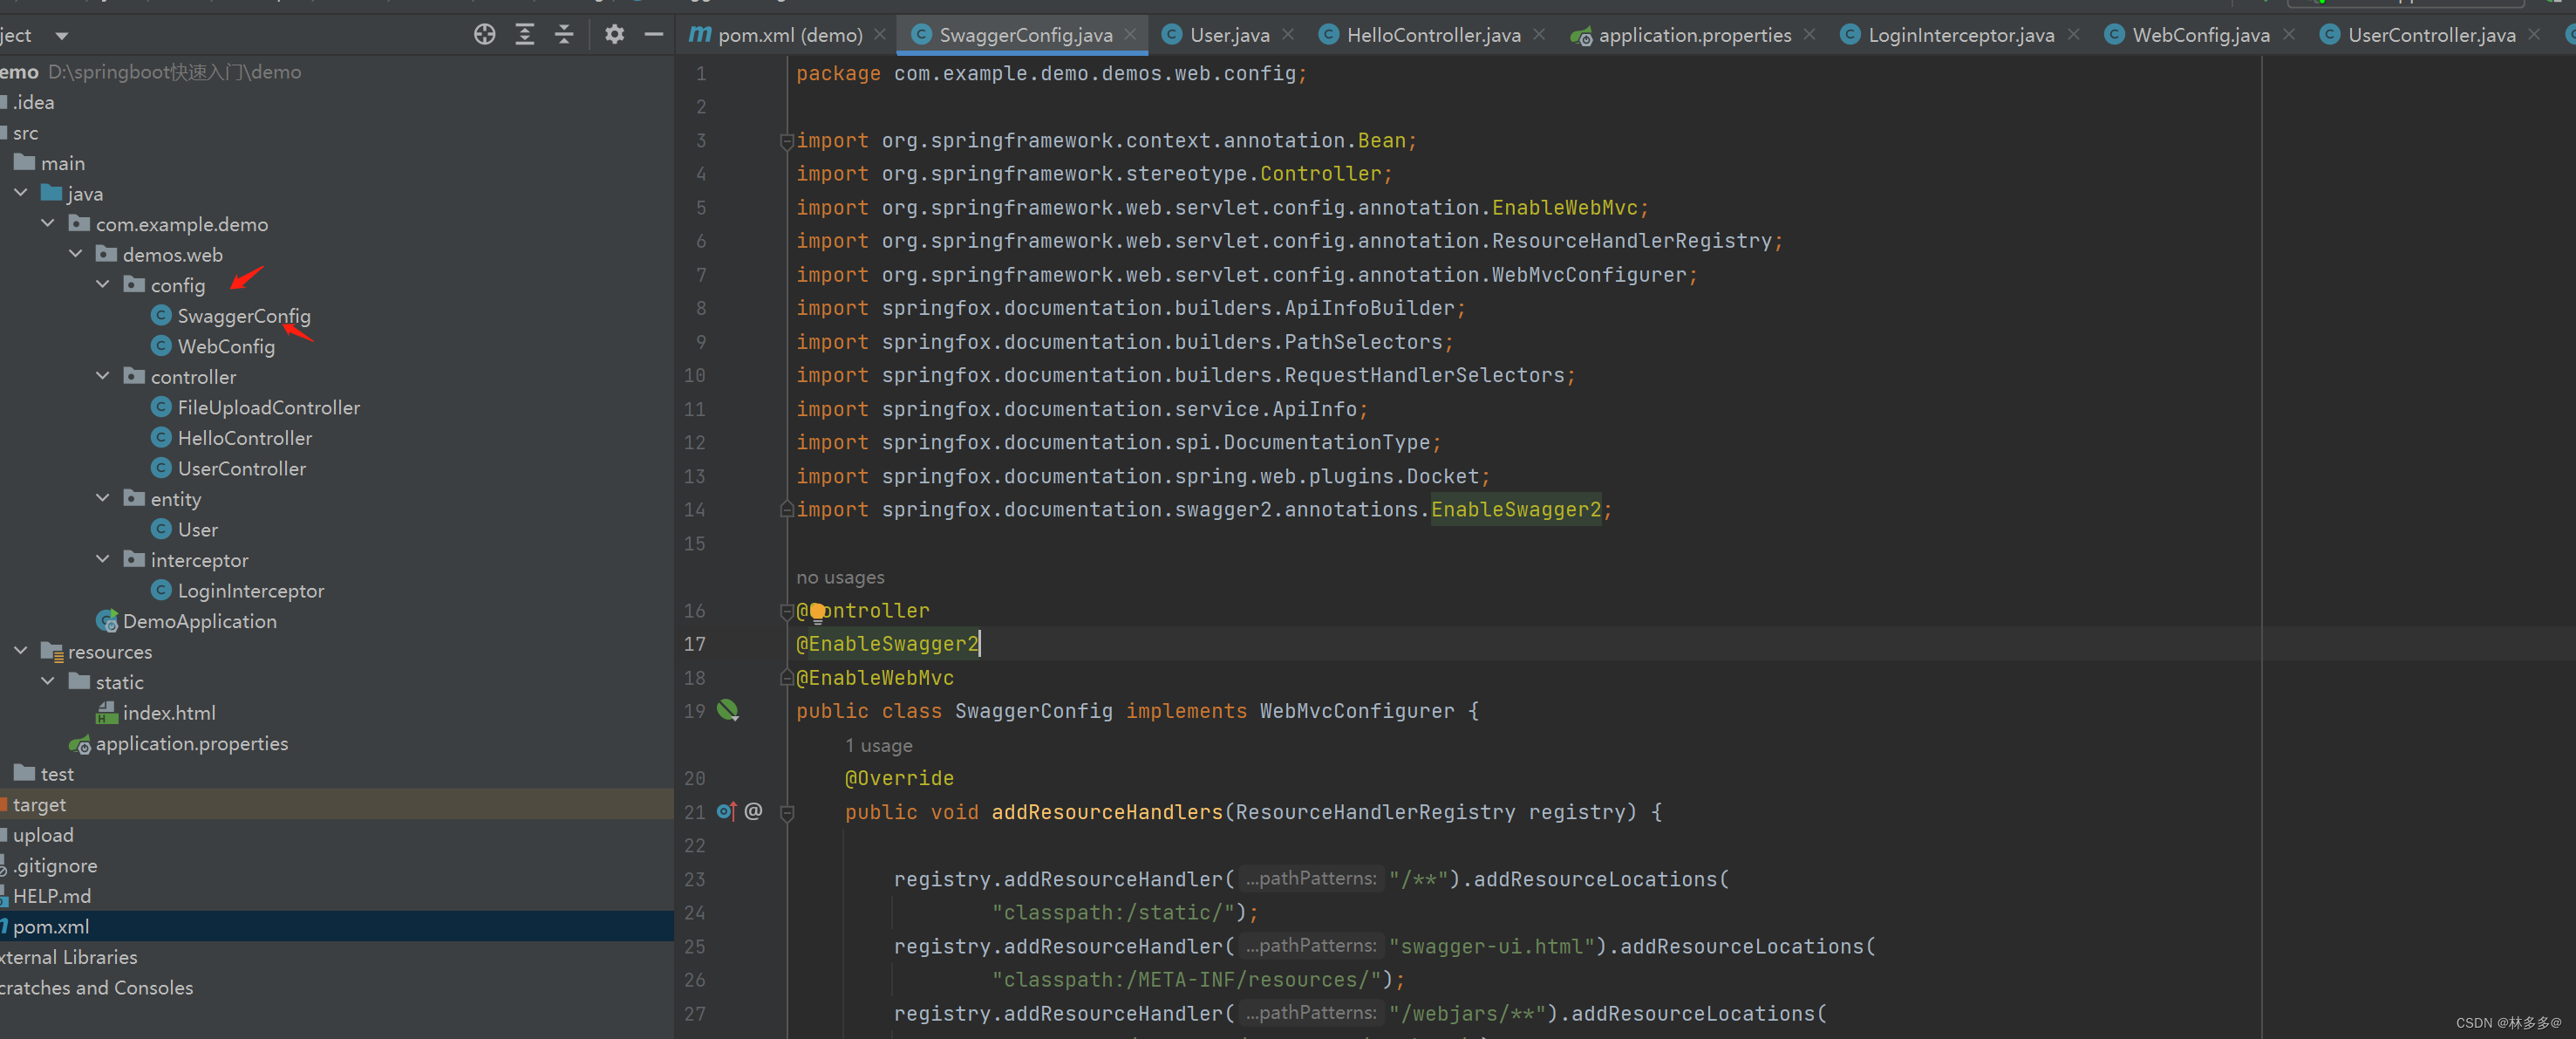Fold the imports block at line 3
2576x1039 pixels.
tap(787, 141)
